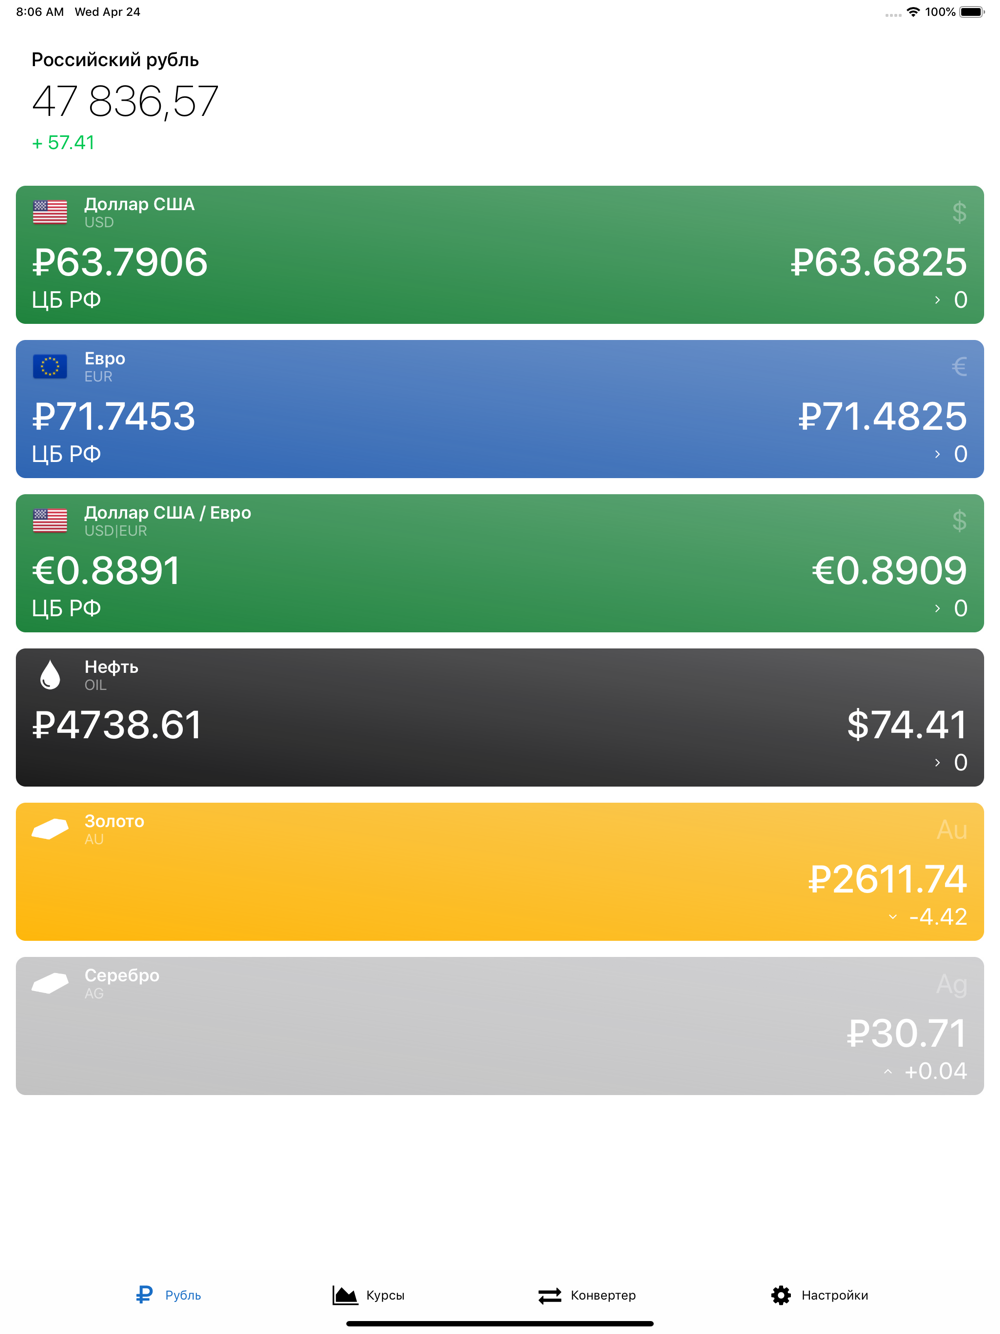Viewport: 1000px width, 1334px height.
Task: Tap the EU flag icon on Евро card
Action: (x=50, y=367)
